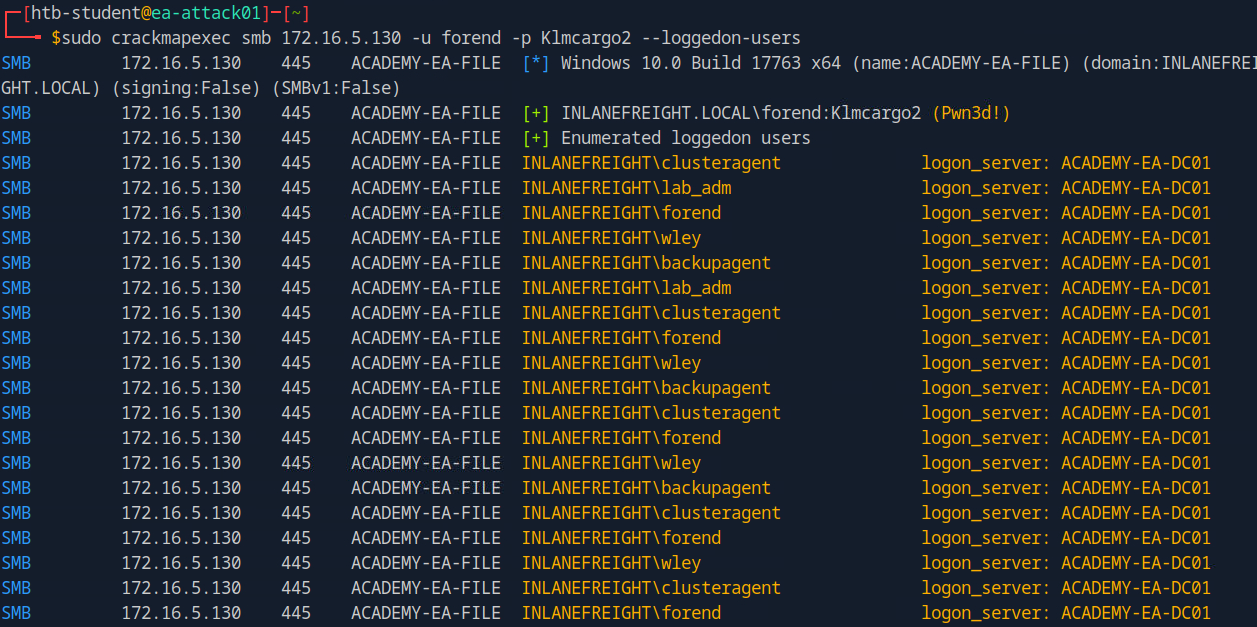Click the first INLANEFREIGHT\lab_adm entry

click(626, 188)
